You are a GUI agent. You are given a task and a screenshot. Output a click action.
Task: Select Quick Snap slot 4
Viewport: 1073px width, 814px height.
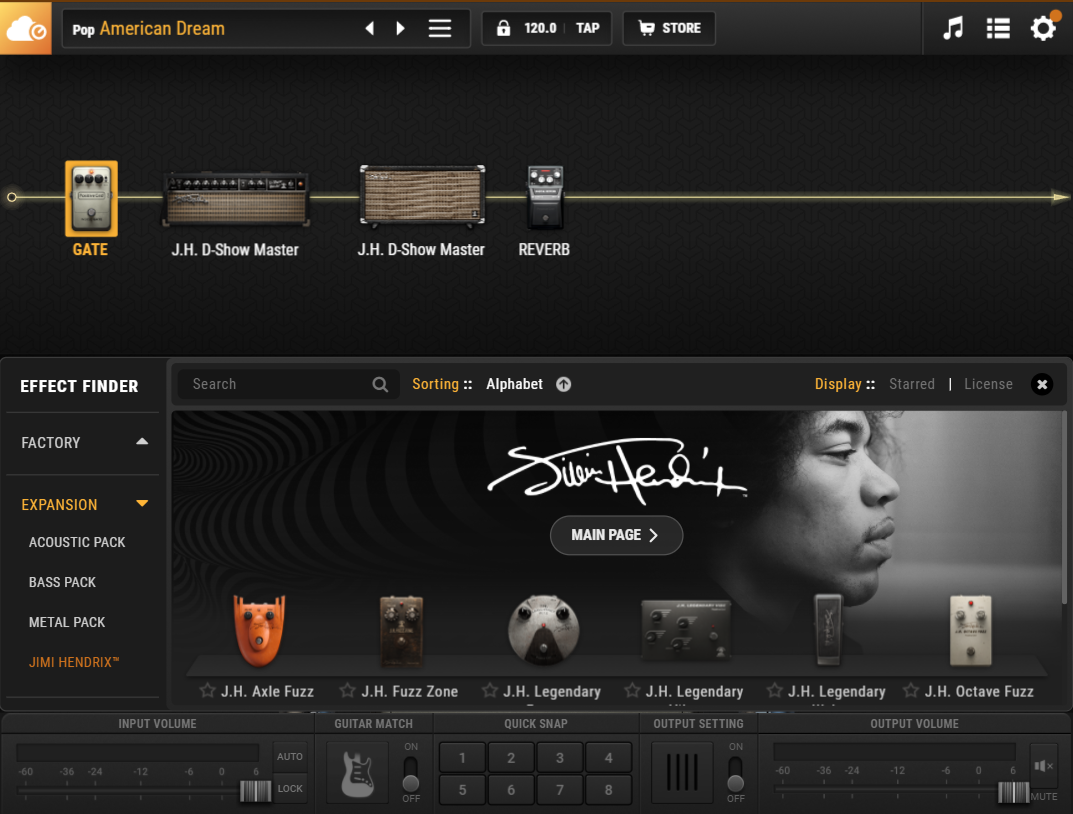(608, 758)
